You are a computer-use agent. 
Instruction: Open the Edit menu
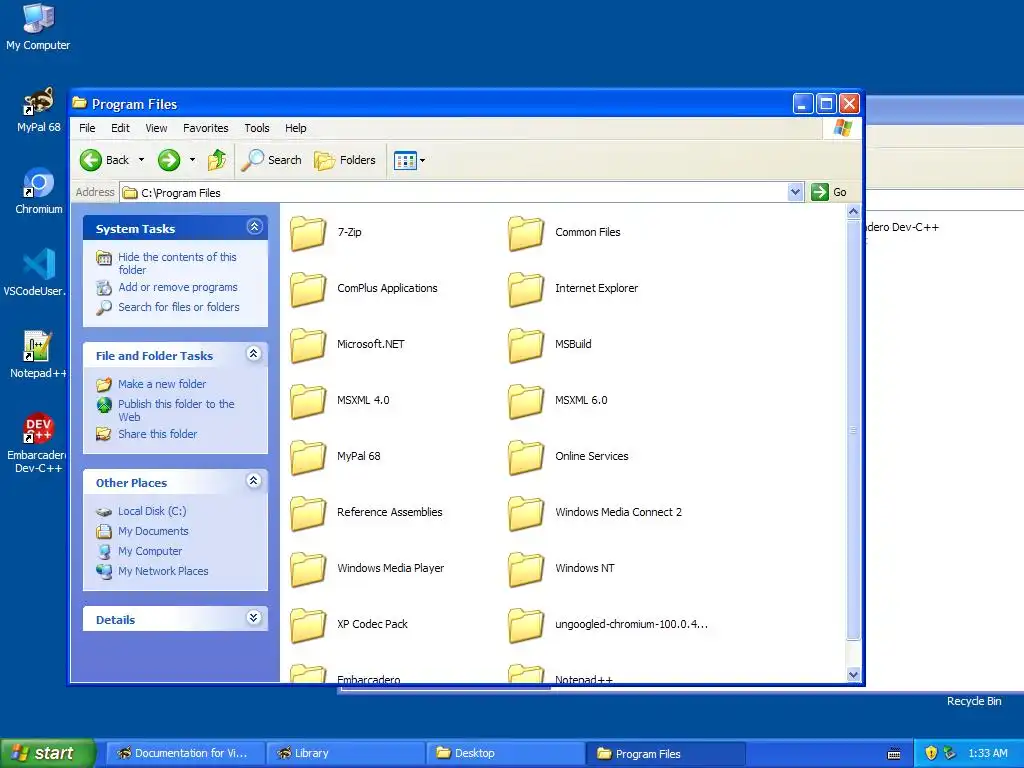[x=120, y=128]
